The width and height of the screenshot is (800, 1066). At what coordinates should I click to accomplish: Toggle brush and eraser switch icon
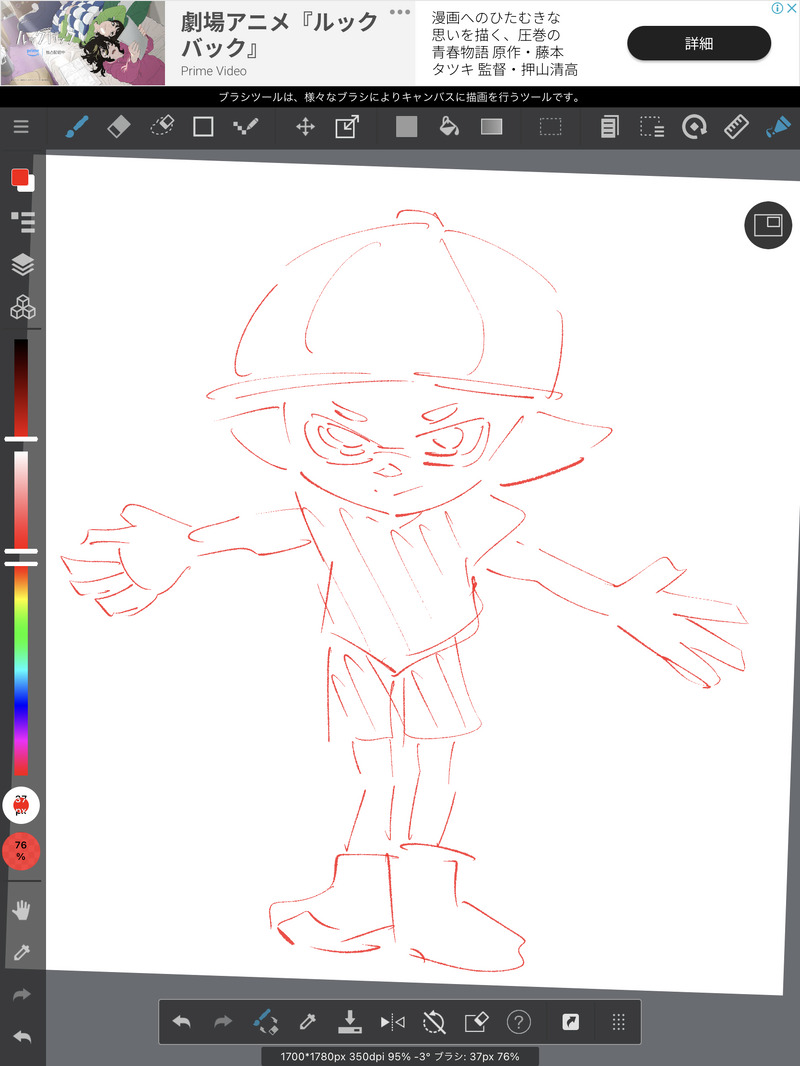(x=265, y=1022)
